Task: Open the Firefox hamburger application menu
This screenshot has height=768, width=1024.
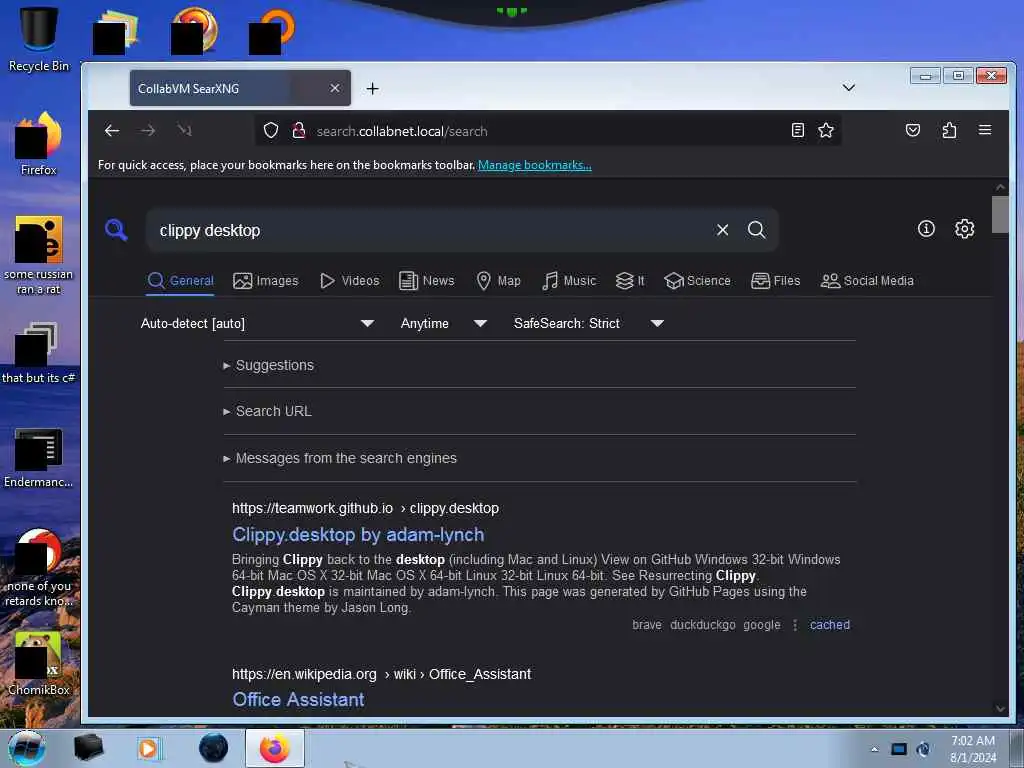Action: click(985, 130)
